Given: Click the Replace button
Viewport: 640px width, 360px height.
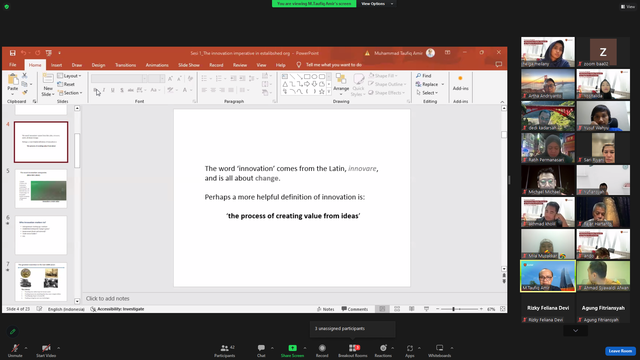Looking at the screenshot, I should pyautogui.click(x=427, y=84).
